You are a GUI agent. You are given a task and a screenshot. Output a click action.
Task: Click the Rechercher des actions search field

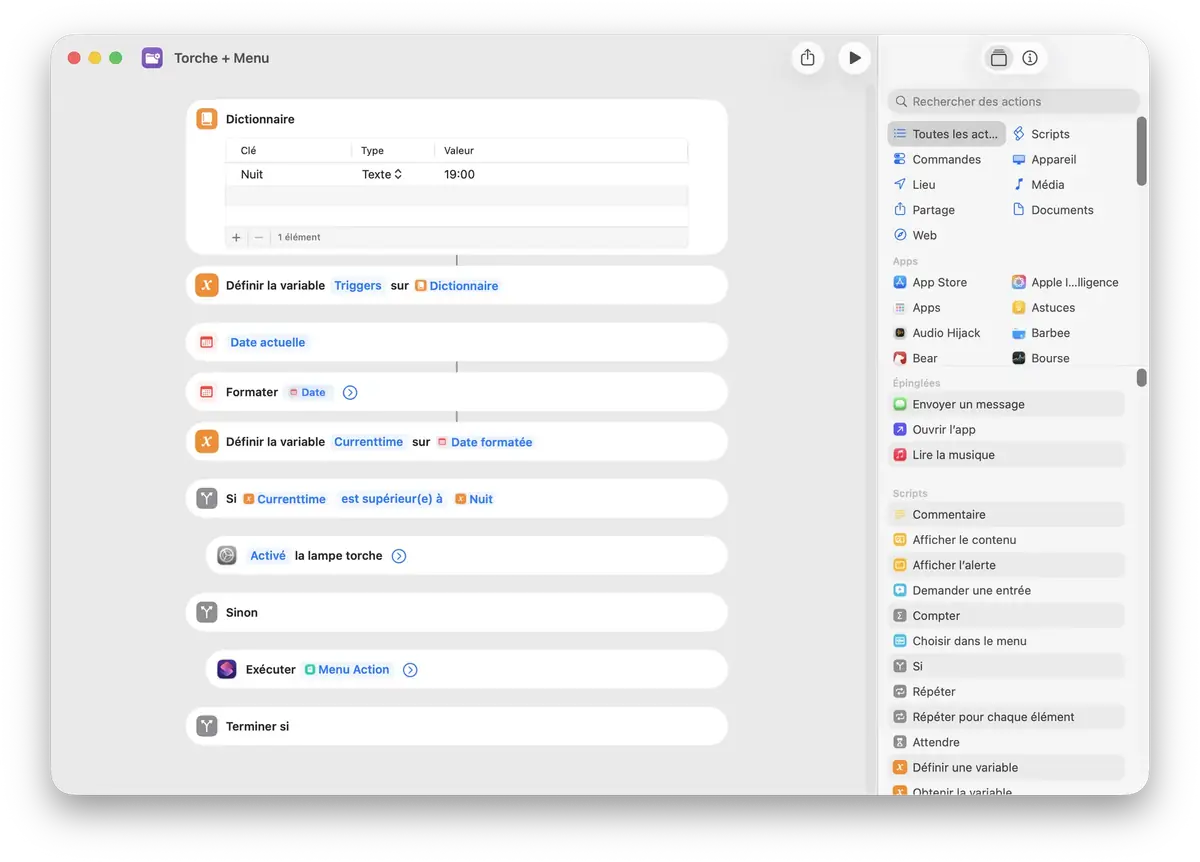tap(1013, 101)
